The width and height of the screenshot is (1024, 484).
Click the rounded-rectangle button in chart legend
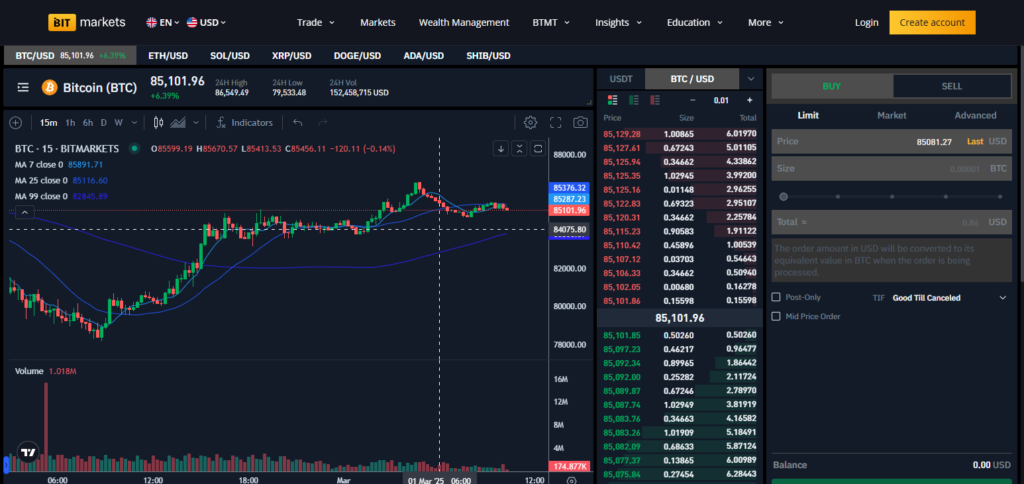click(537, 148)
